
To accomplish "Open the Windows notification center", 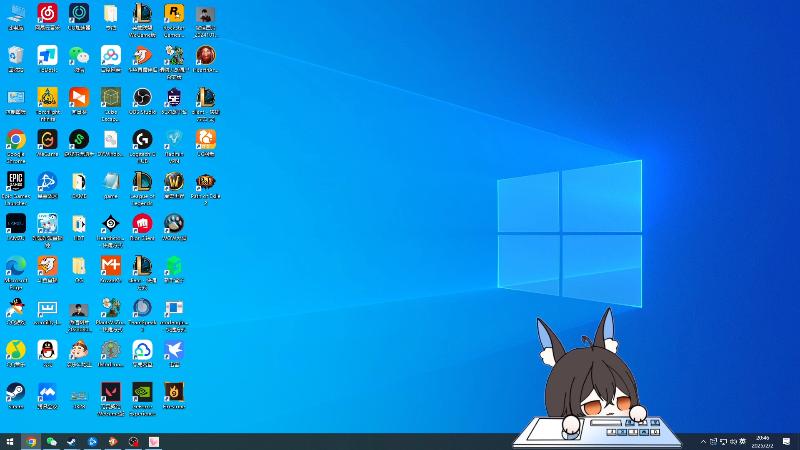I will pyautogui.click(x=786, y=442).
